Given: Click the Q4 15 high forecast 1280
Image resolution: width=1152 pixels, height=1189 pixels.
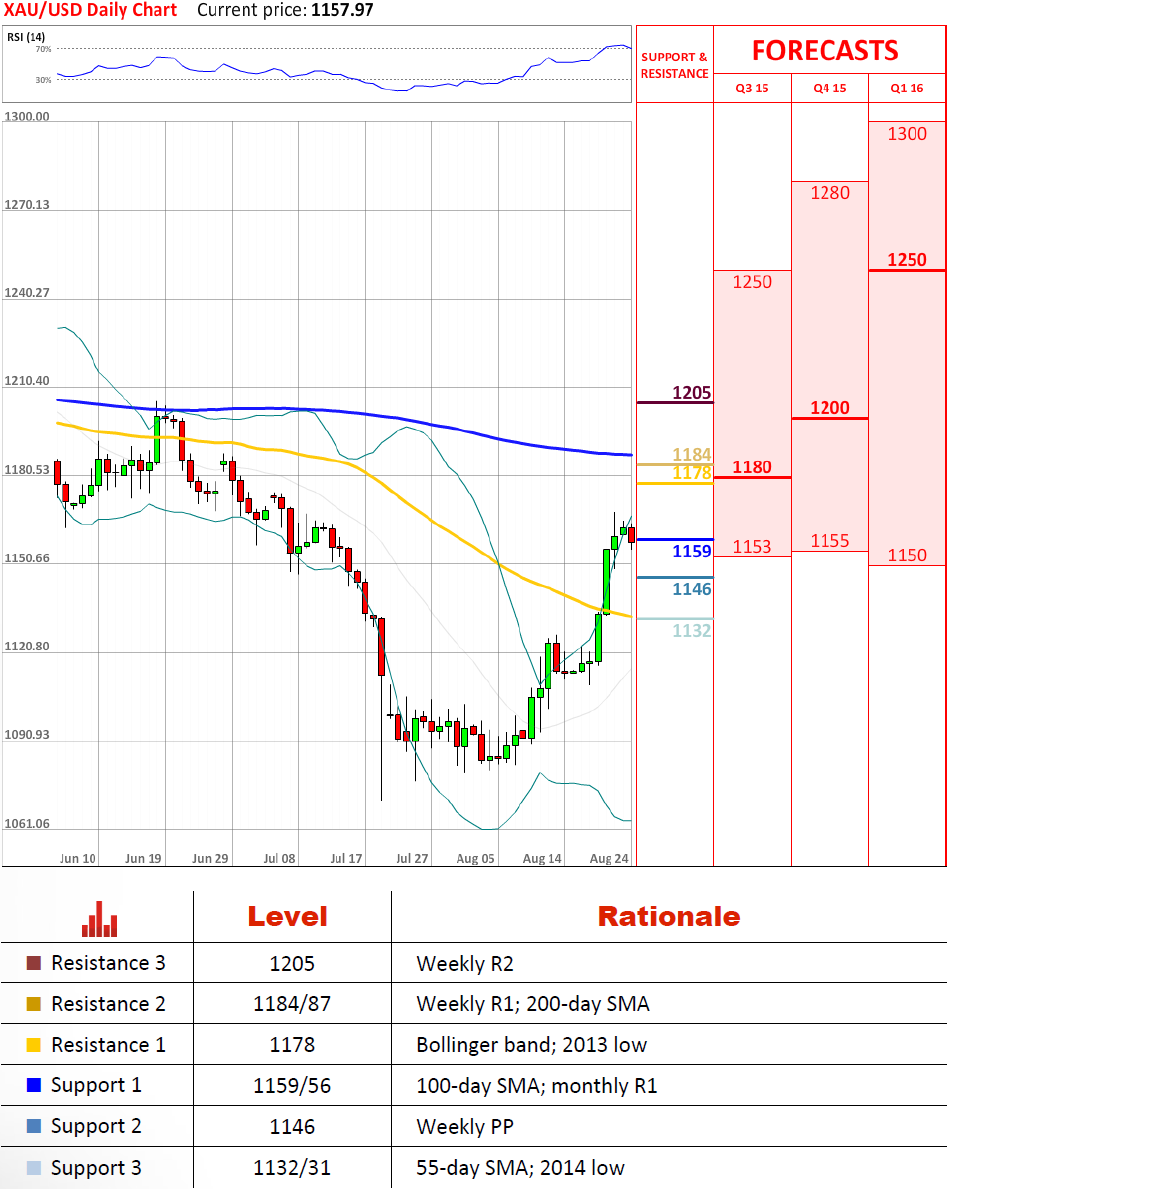Looking at the screenshot, I should click(x=830, y=193).
